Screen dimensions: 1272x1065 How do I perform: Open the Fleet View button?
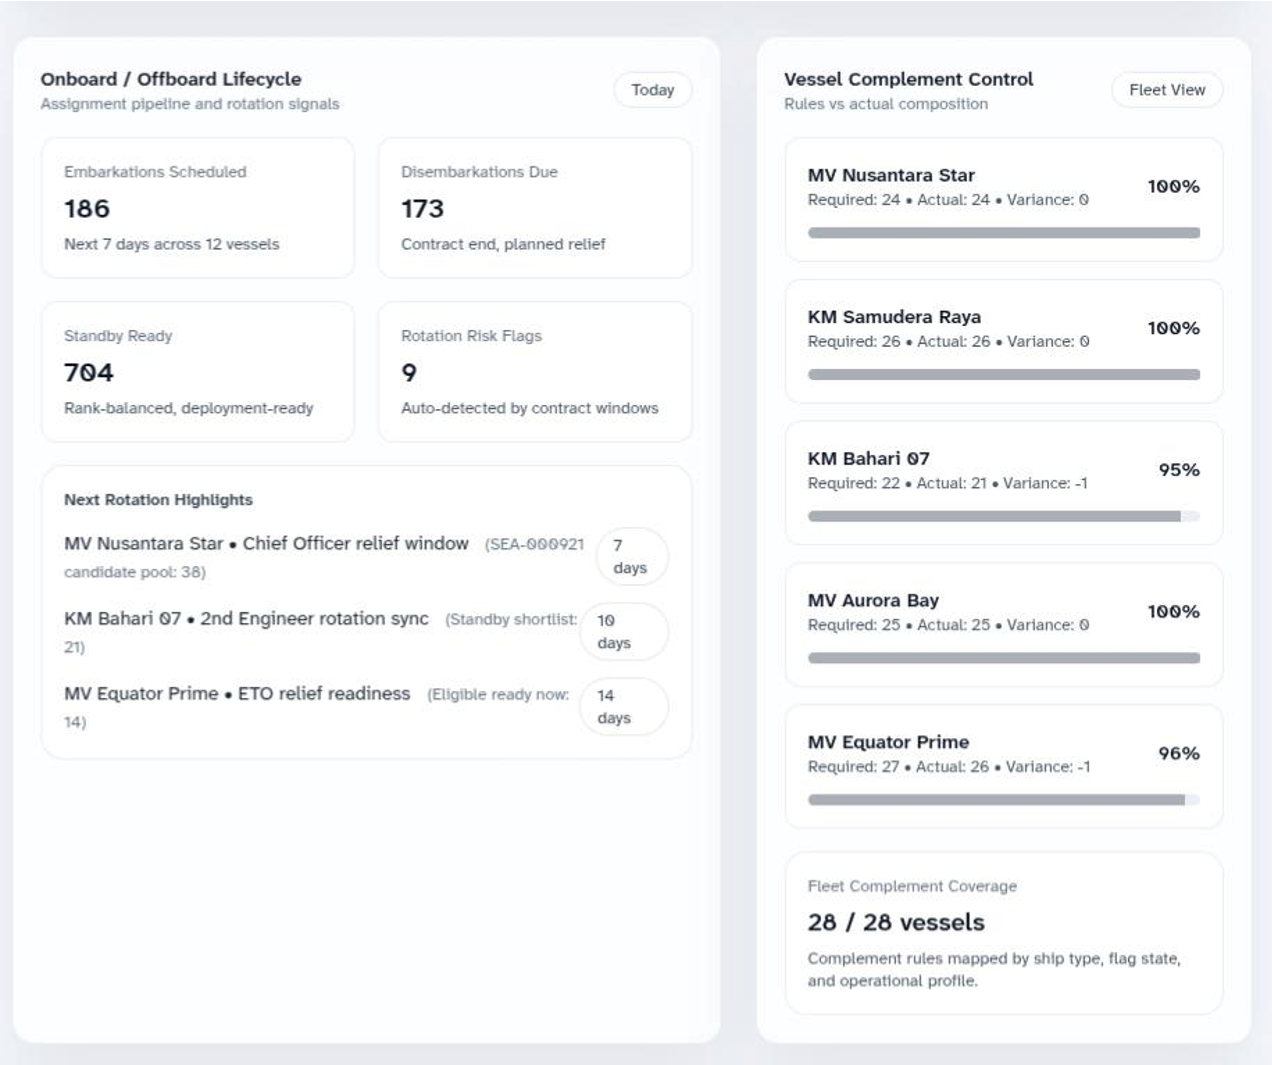1167,89
